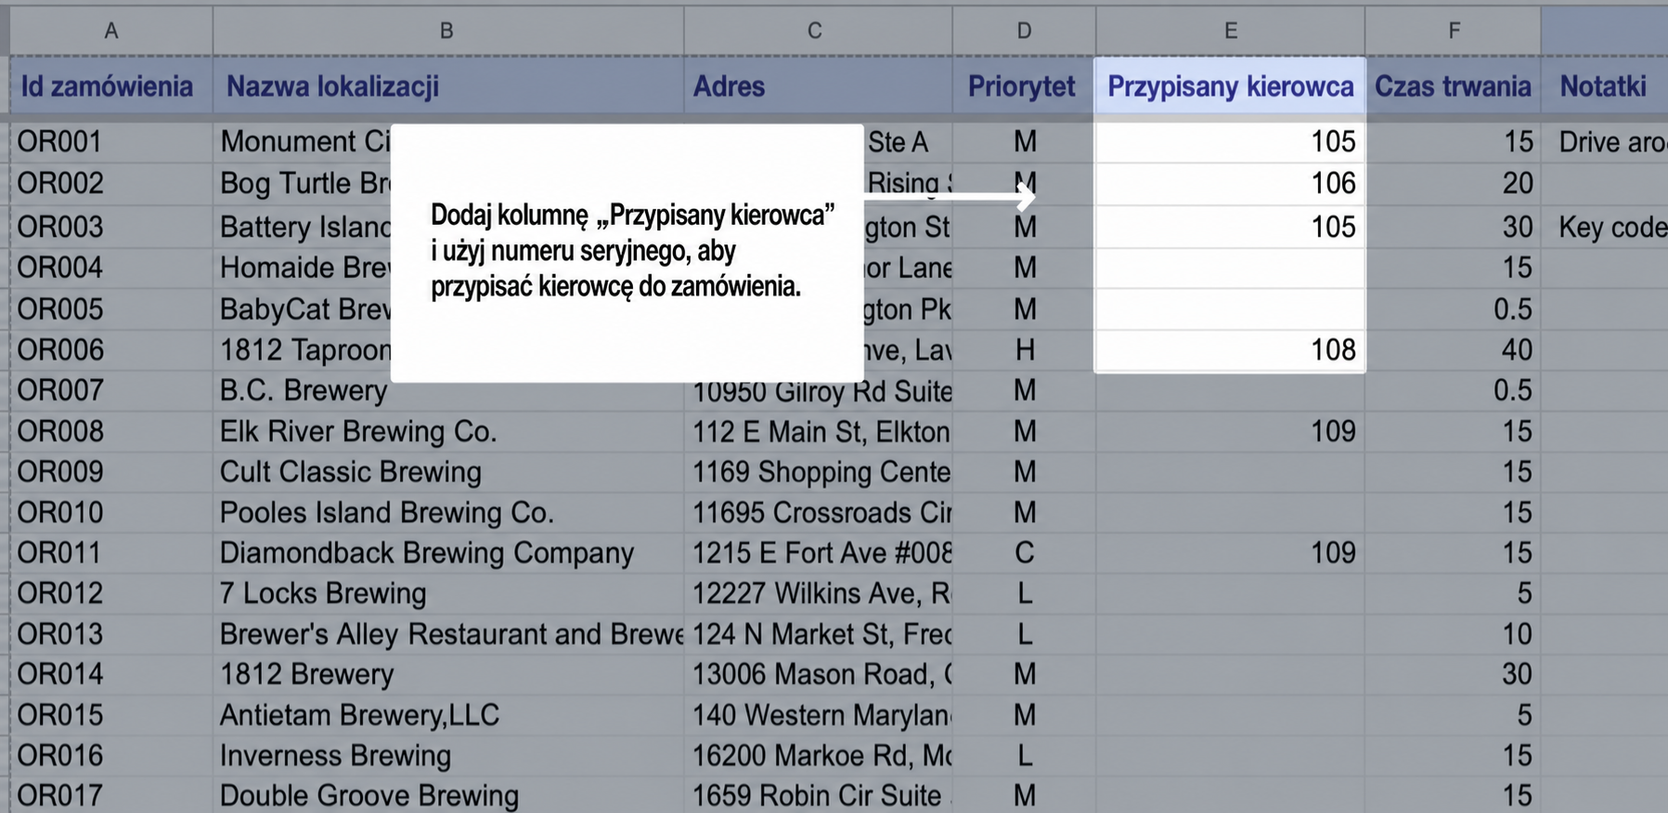
Task: Click empty driver cell for OR004
Action: point(1230,268)
